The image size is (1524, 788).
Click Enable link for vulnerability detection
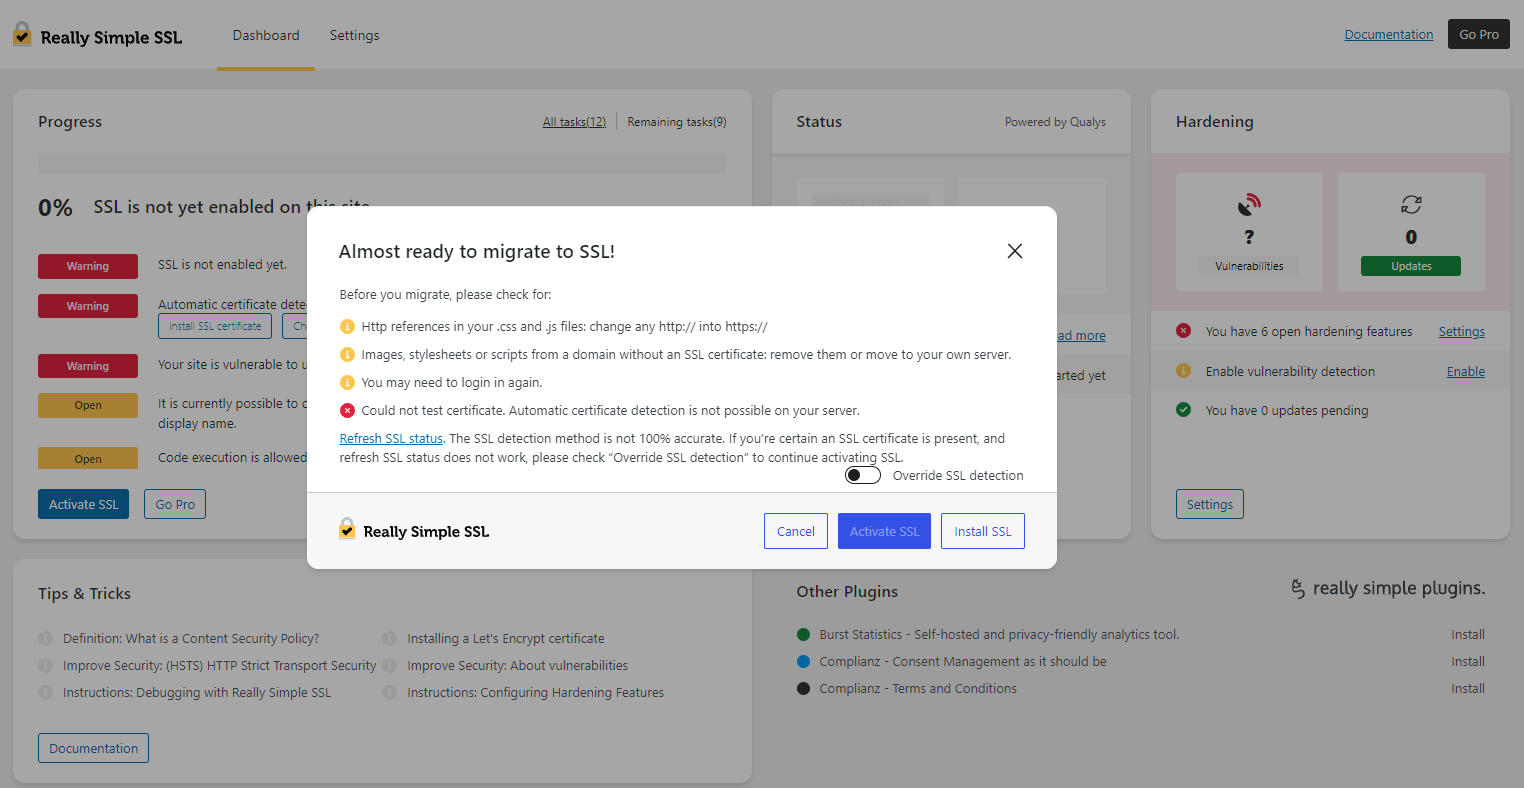point(1466,371)
